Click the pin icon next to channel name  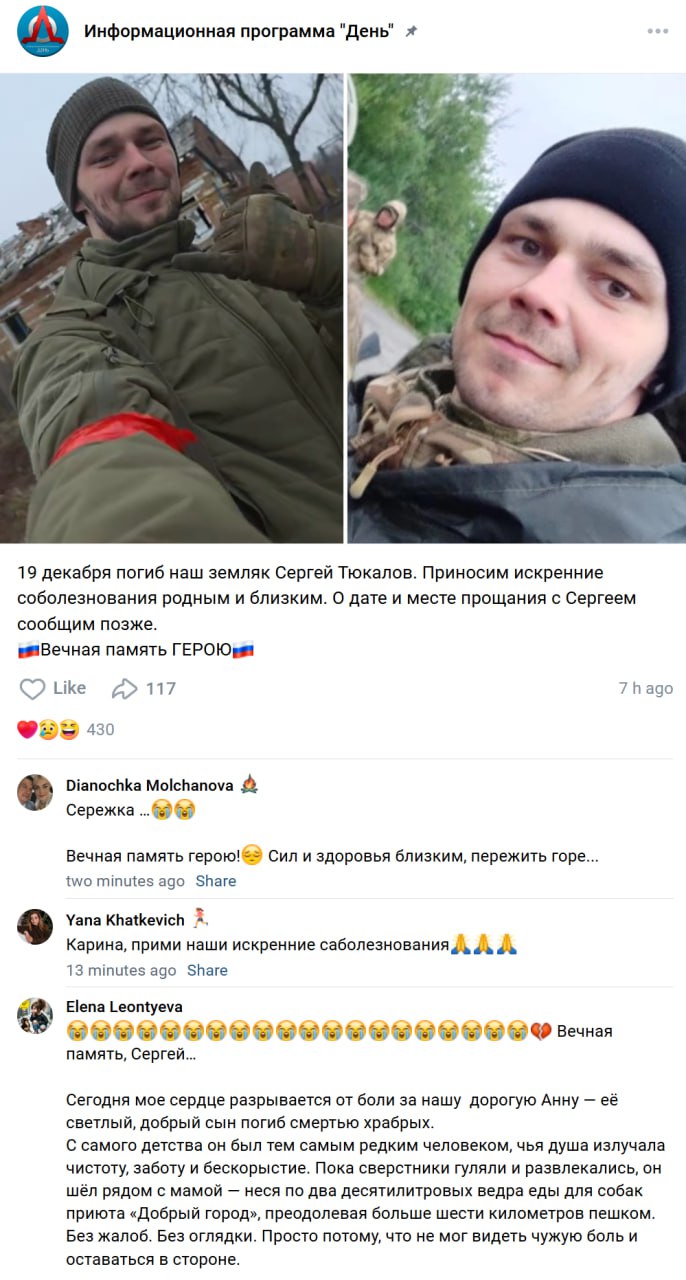pyautogui.click(x=411, y=31)
